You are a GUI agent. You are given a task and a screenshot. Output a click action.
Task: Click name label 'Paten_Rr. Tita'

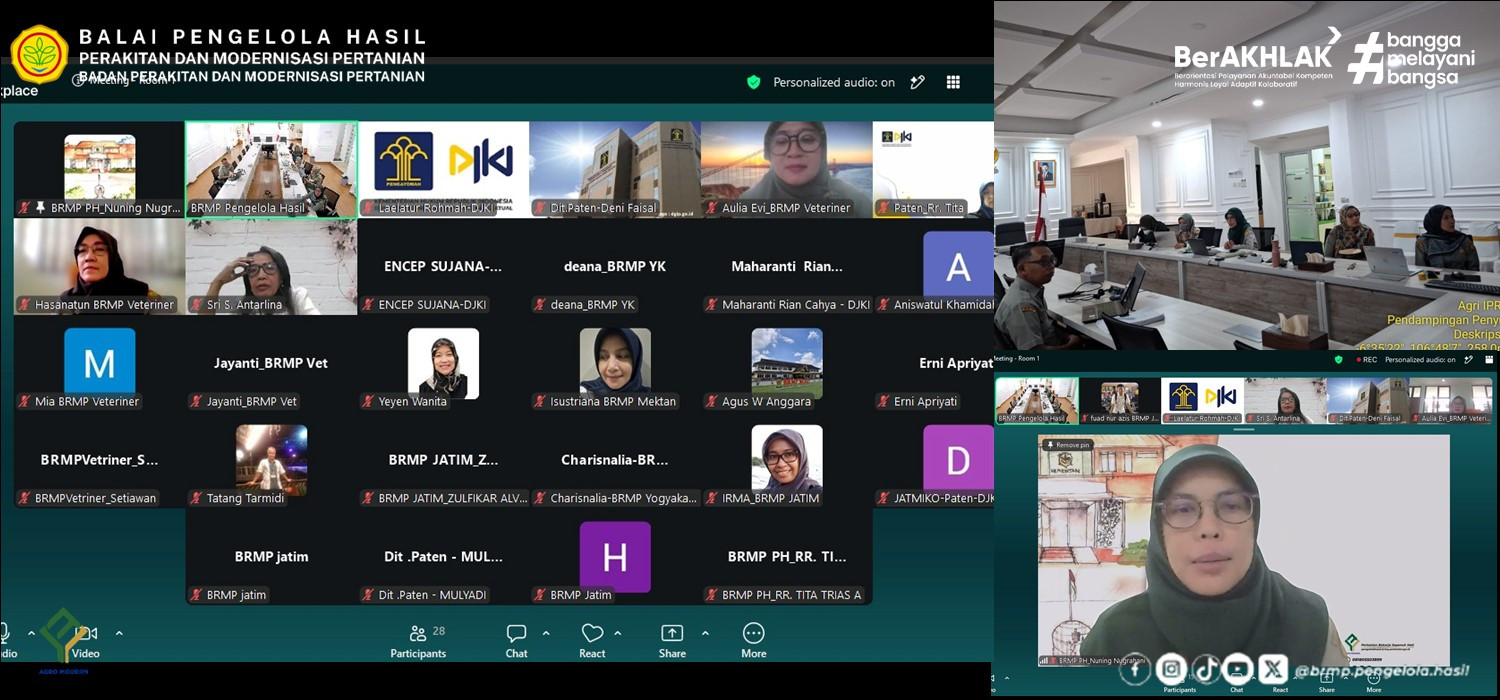pos(929,208)
